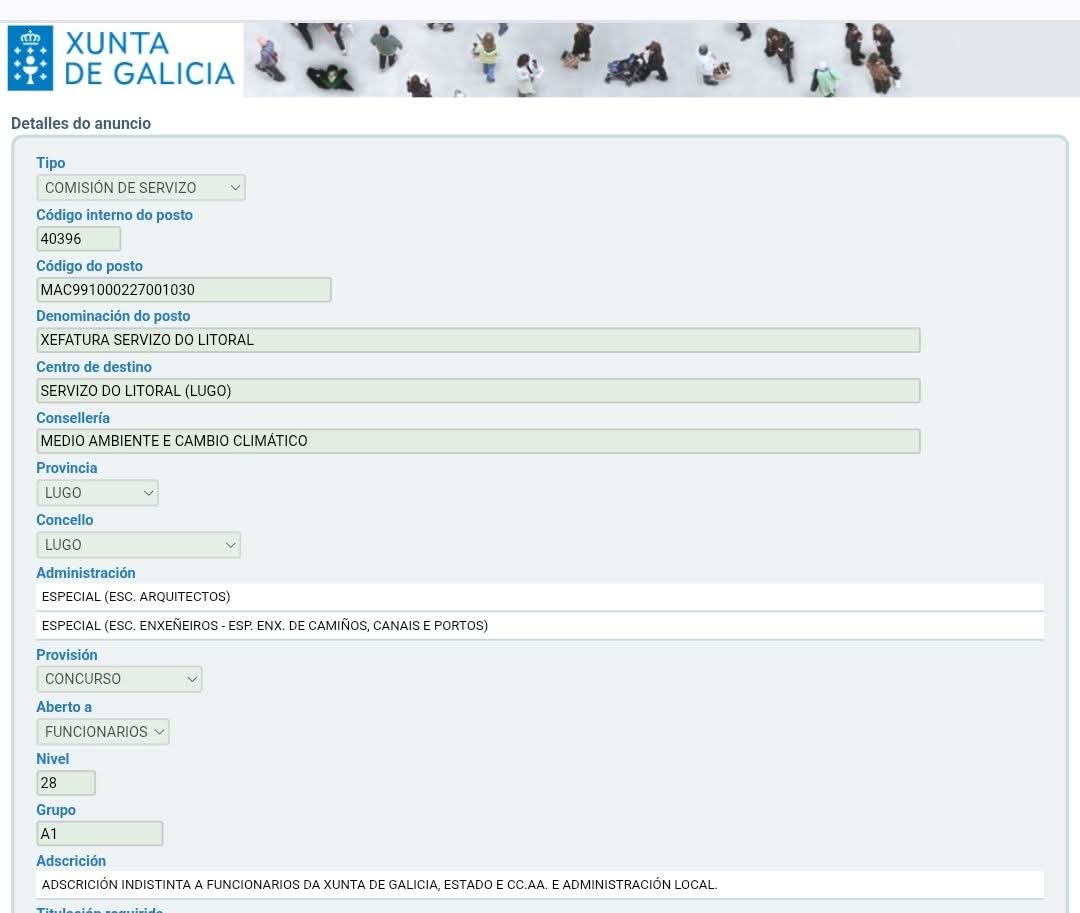The width and height of the screenshot is (1080, 913).
Task: Click the Adscrición label
Action: pyautogui.click(x=71, y=861)
